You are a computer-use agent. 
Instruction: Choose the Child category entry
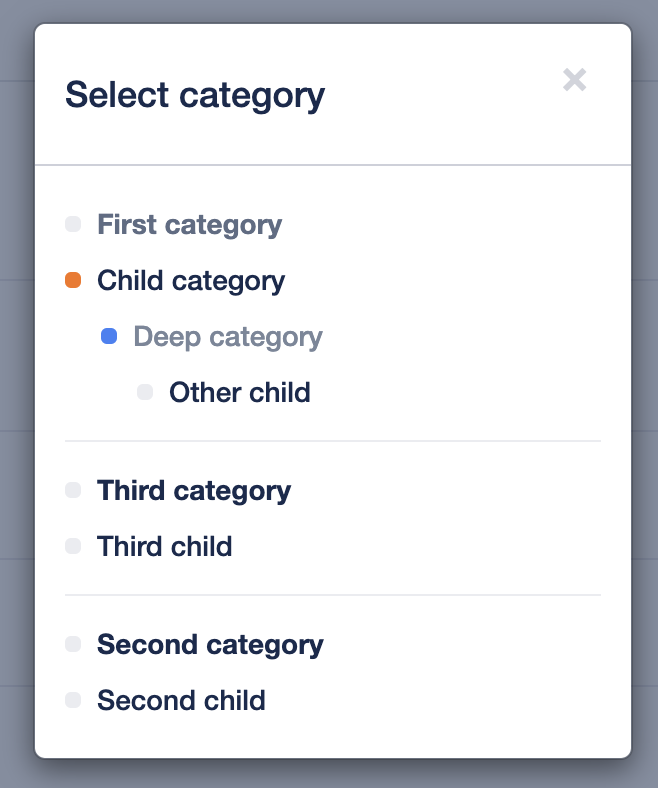[x=191, y=281]
